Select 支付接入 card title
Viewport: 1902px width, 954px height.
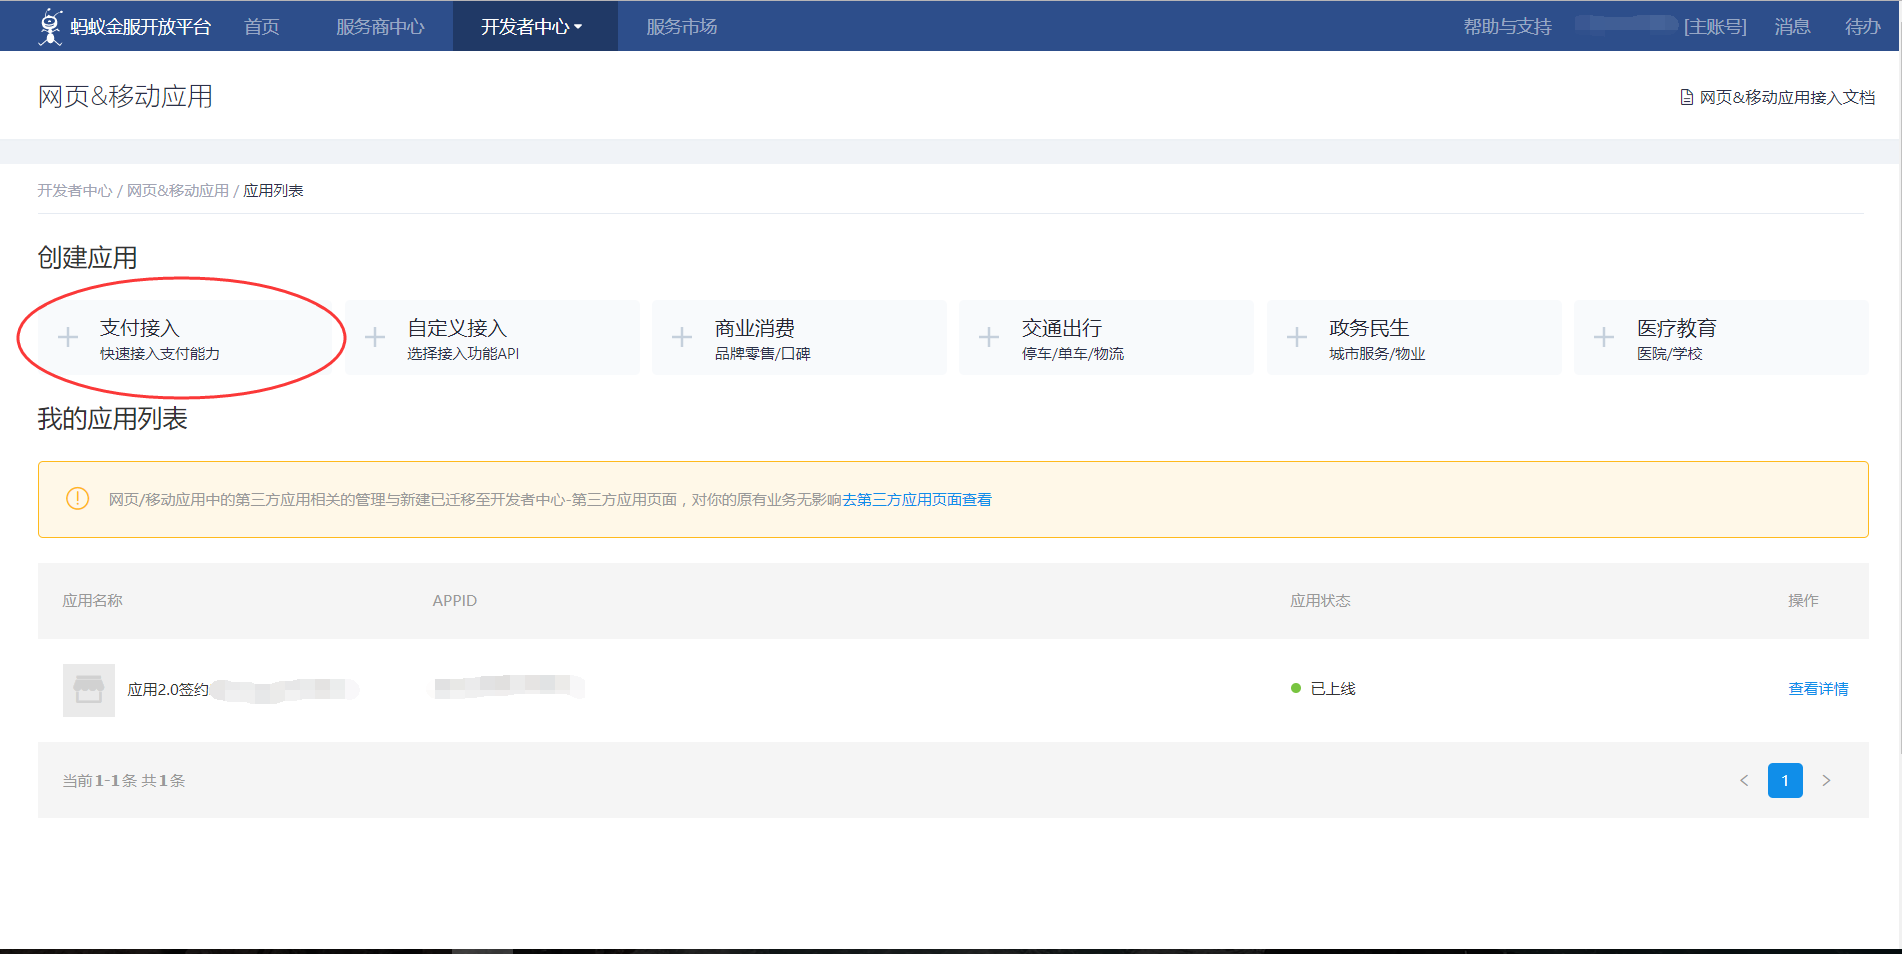click(x=140, y=328)
